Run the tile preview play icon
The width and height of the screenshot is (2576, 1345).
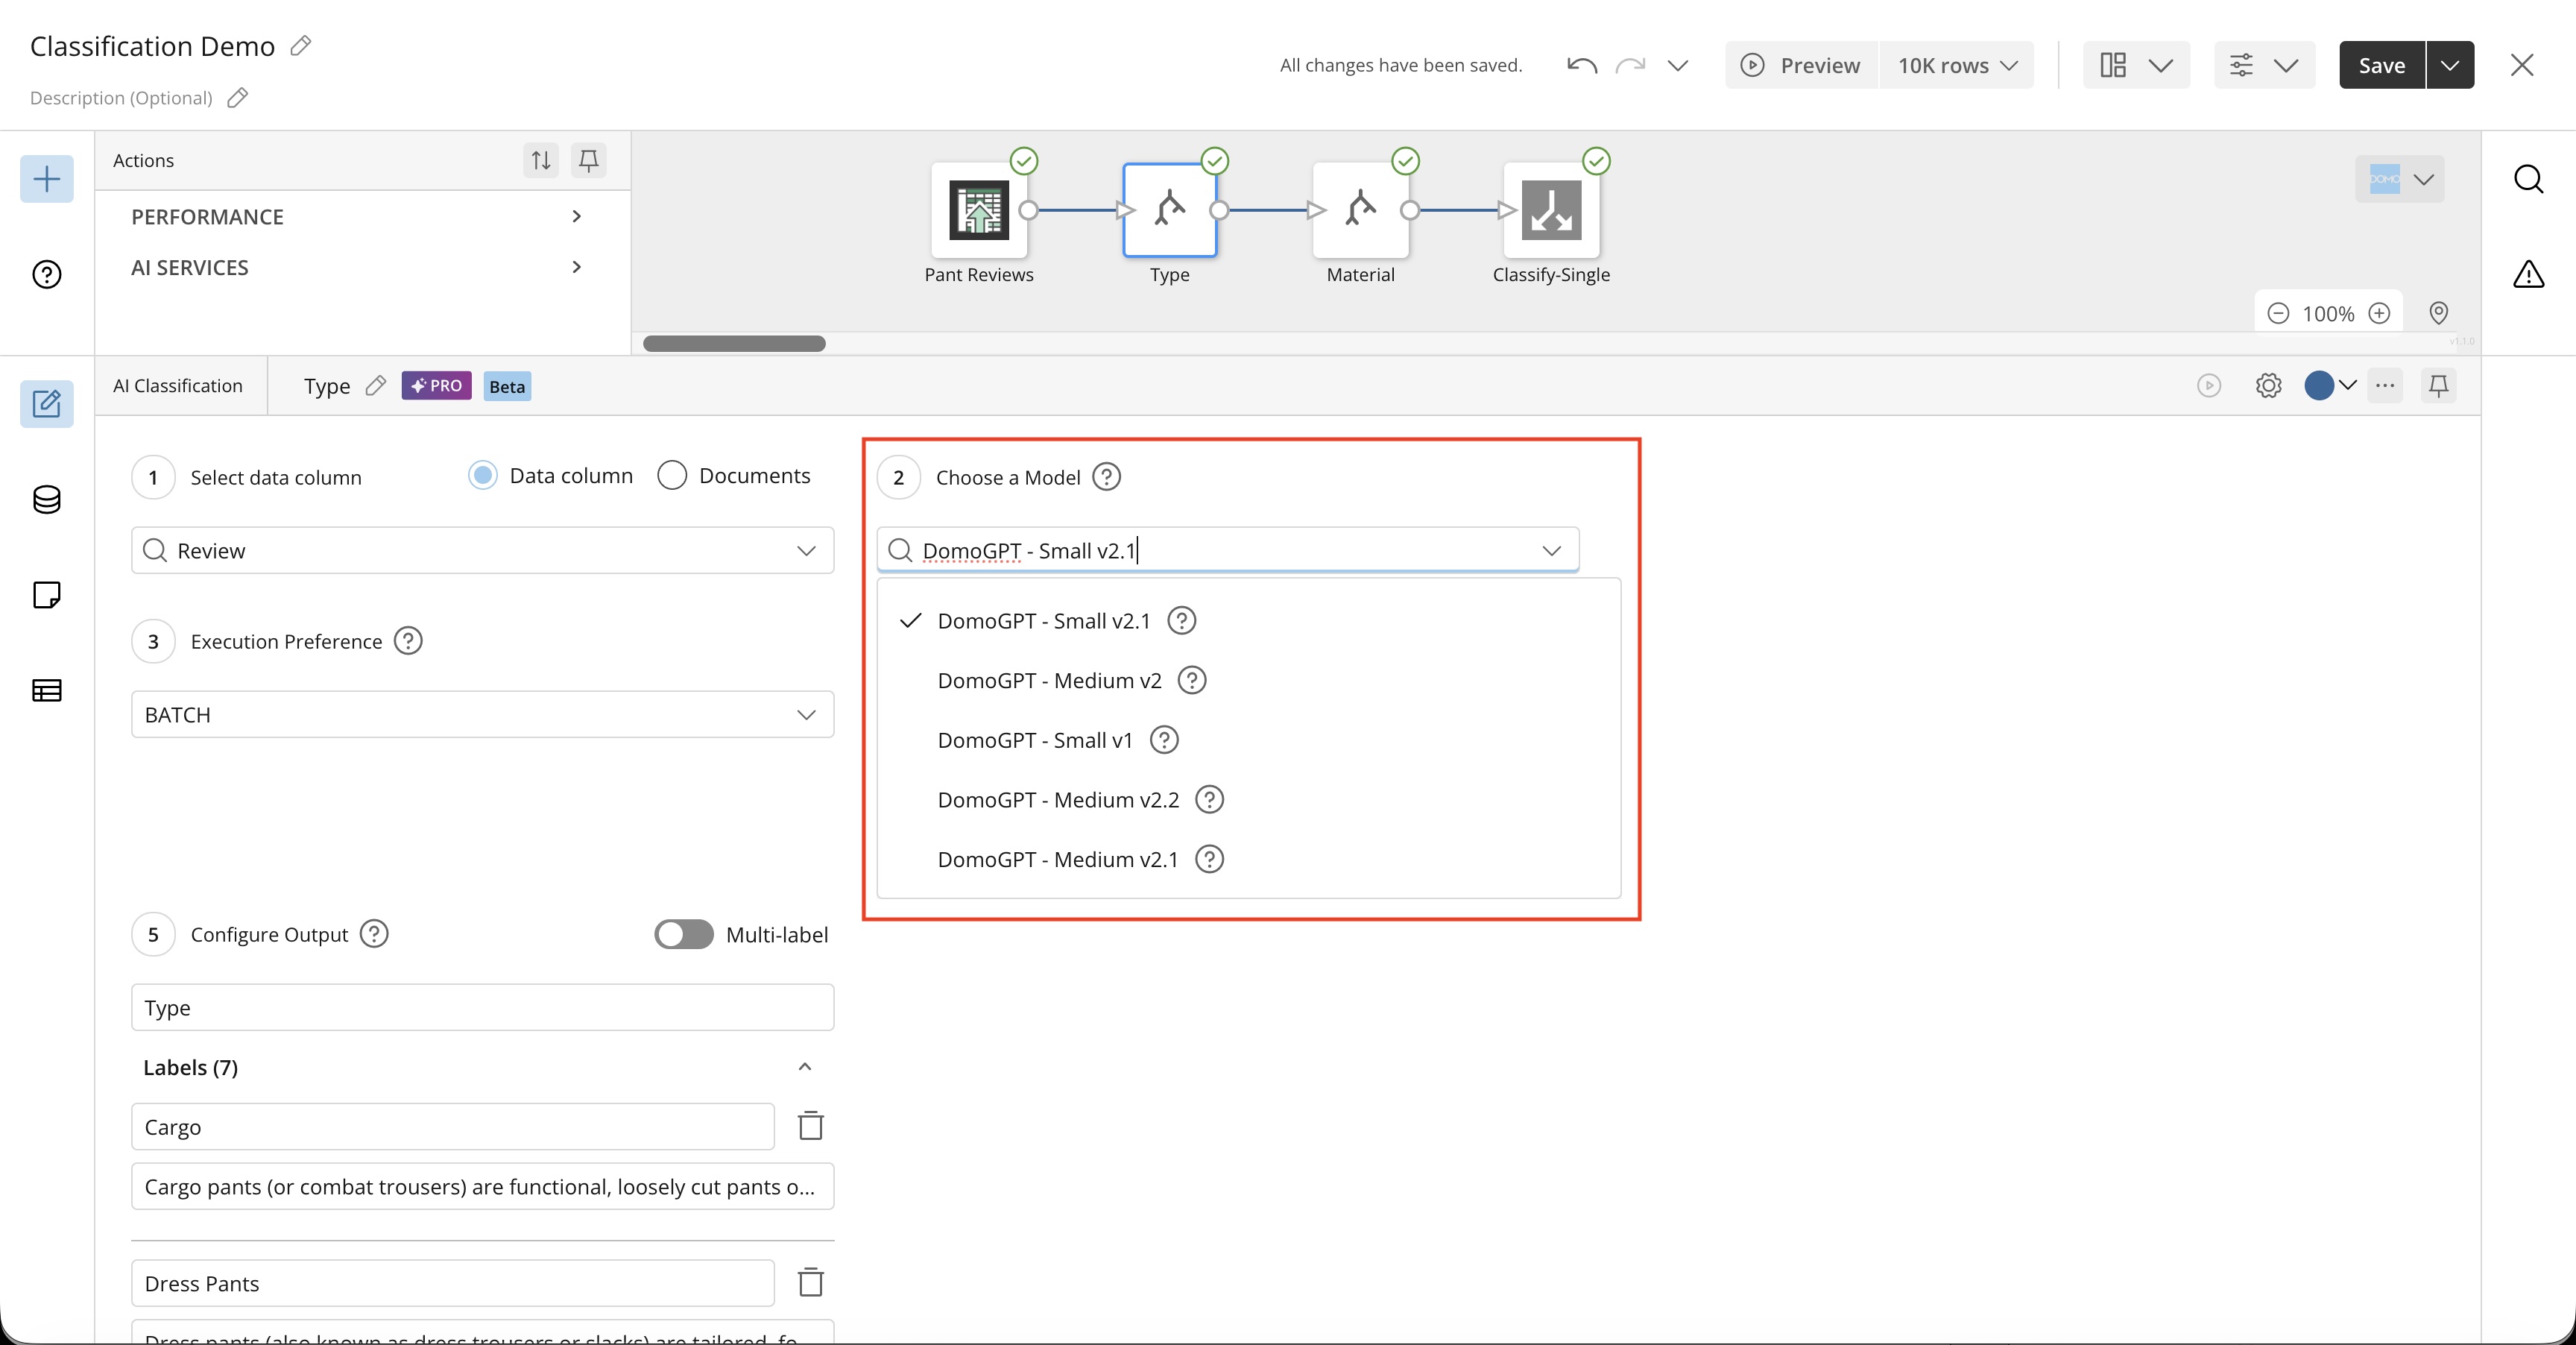tap(2209, 385)
